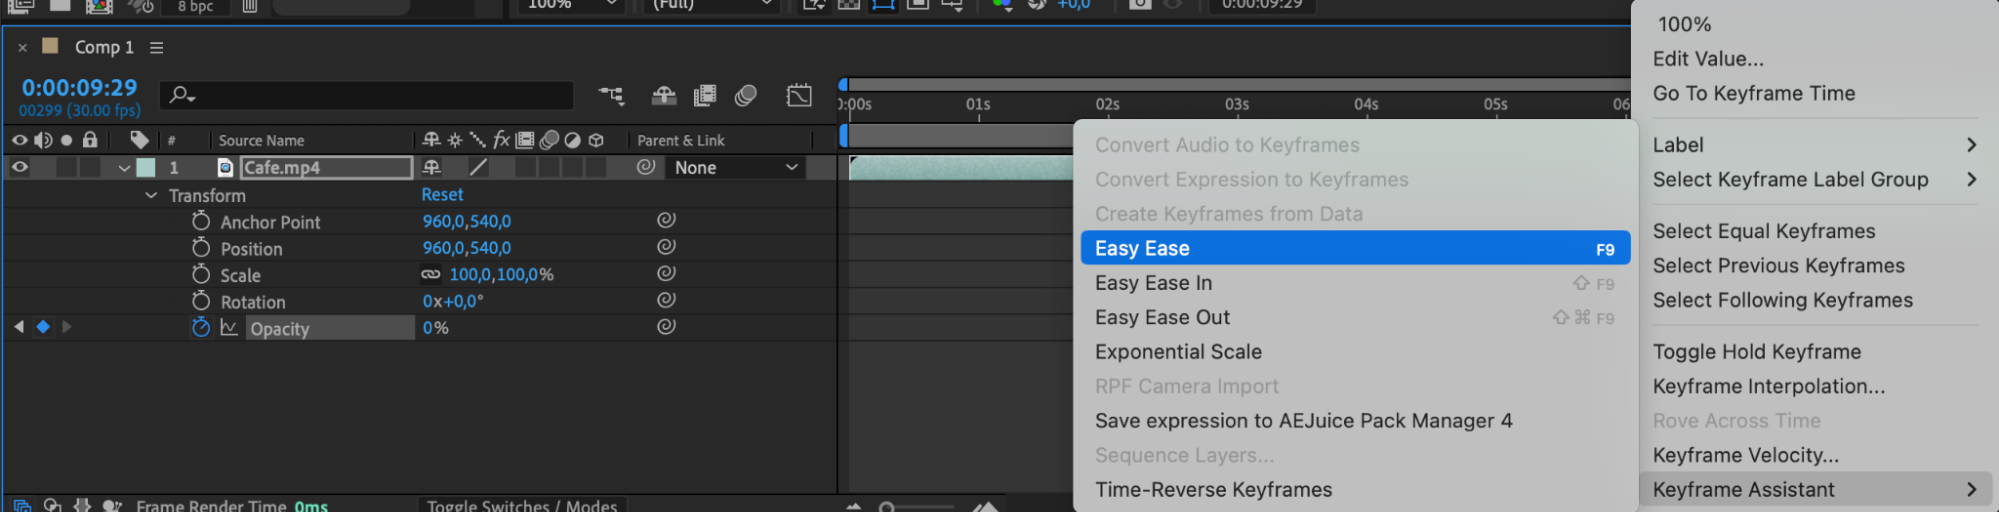Click the Rotation stopwatch icon
Screen dimensions: 1999x513
(x=201, y=301)
